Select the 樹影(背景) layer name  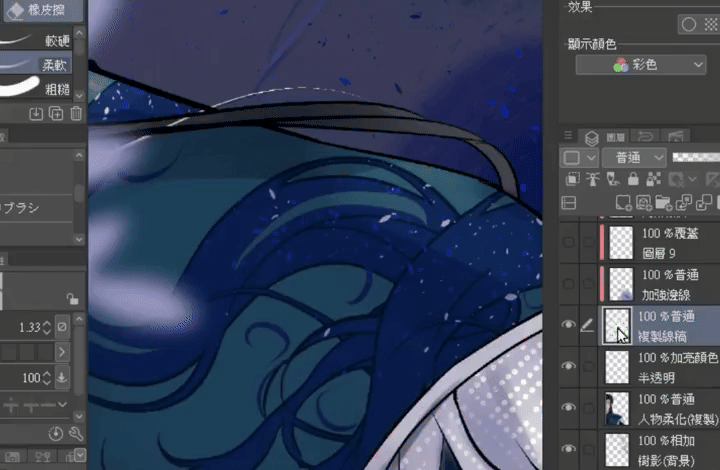coord(666,460)
